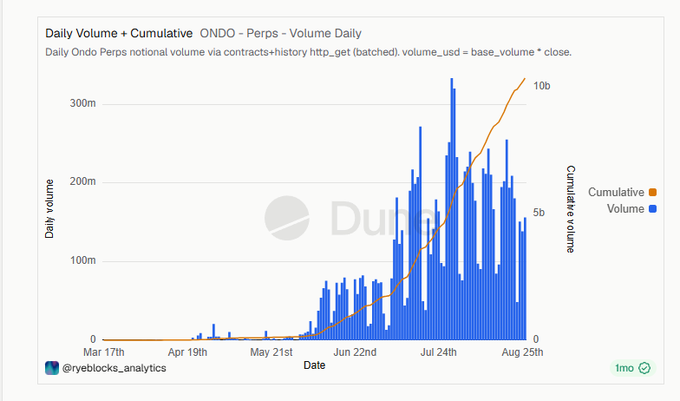Toggle the Cumulative series legend label
Image resolution: width=680 pixels, height=401 pixels.
pos(616,192)
